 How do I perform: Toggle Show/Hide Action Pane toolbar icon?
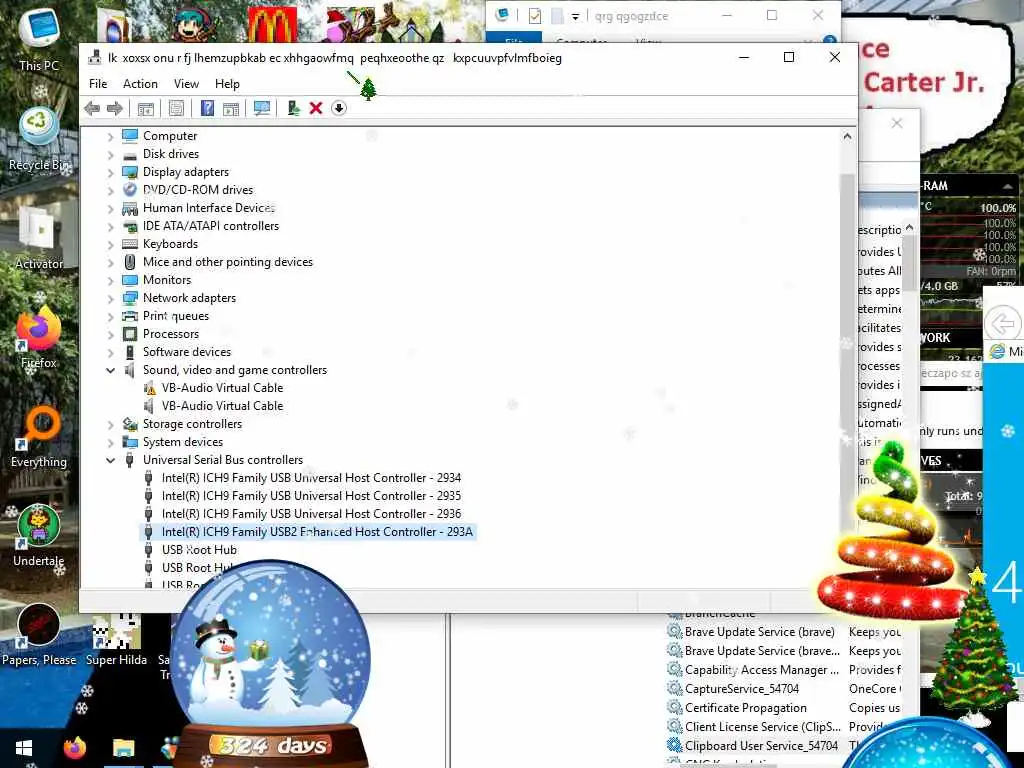[231, 108]
